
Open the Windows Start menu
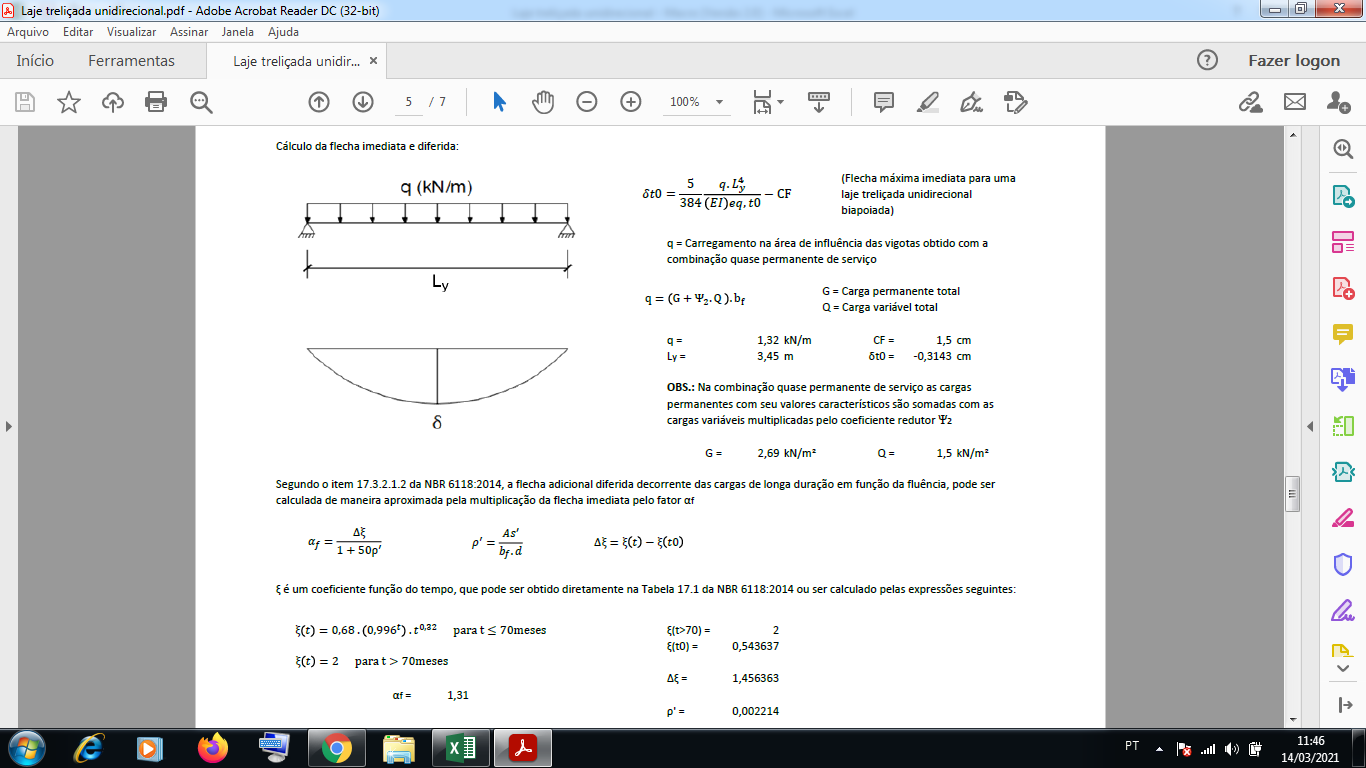(26, 747)
